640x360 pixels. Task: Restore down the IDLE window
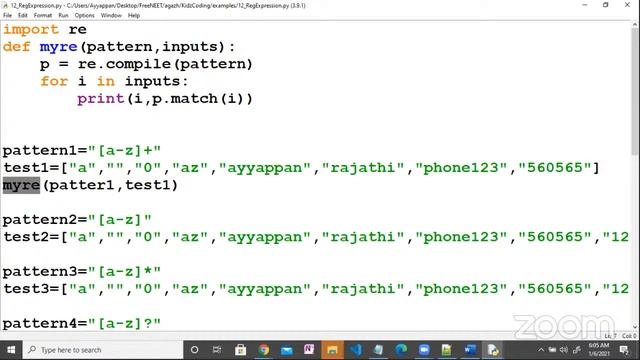(x=606, y=5)
